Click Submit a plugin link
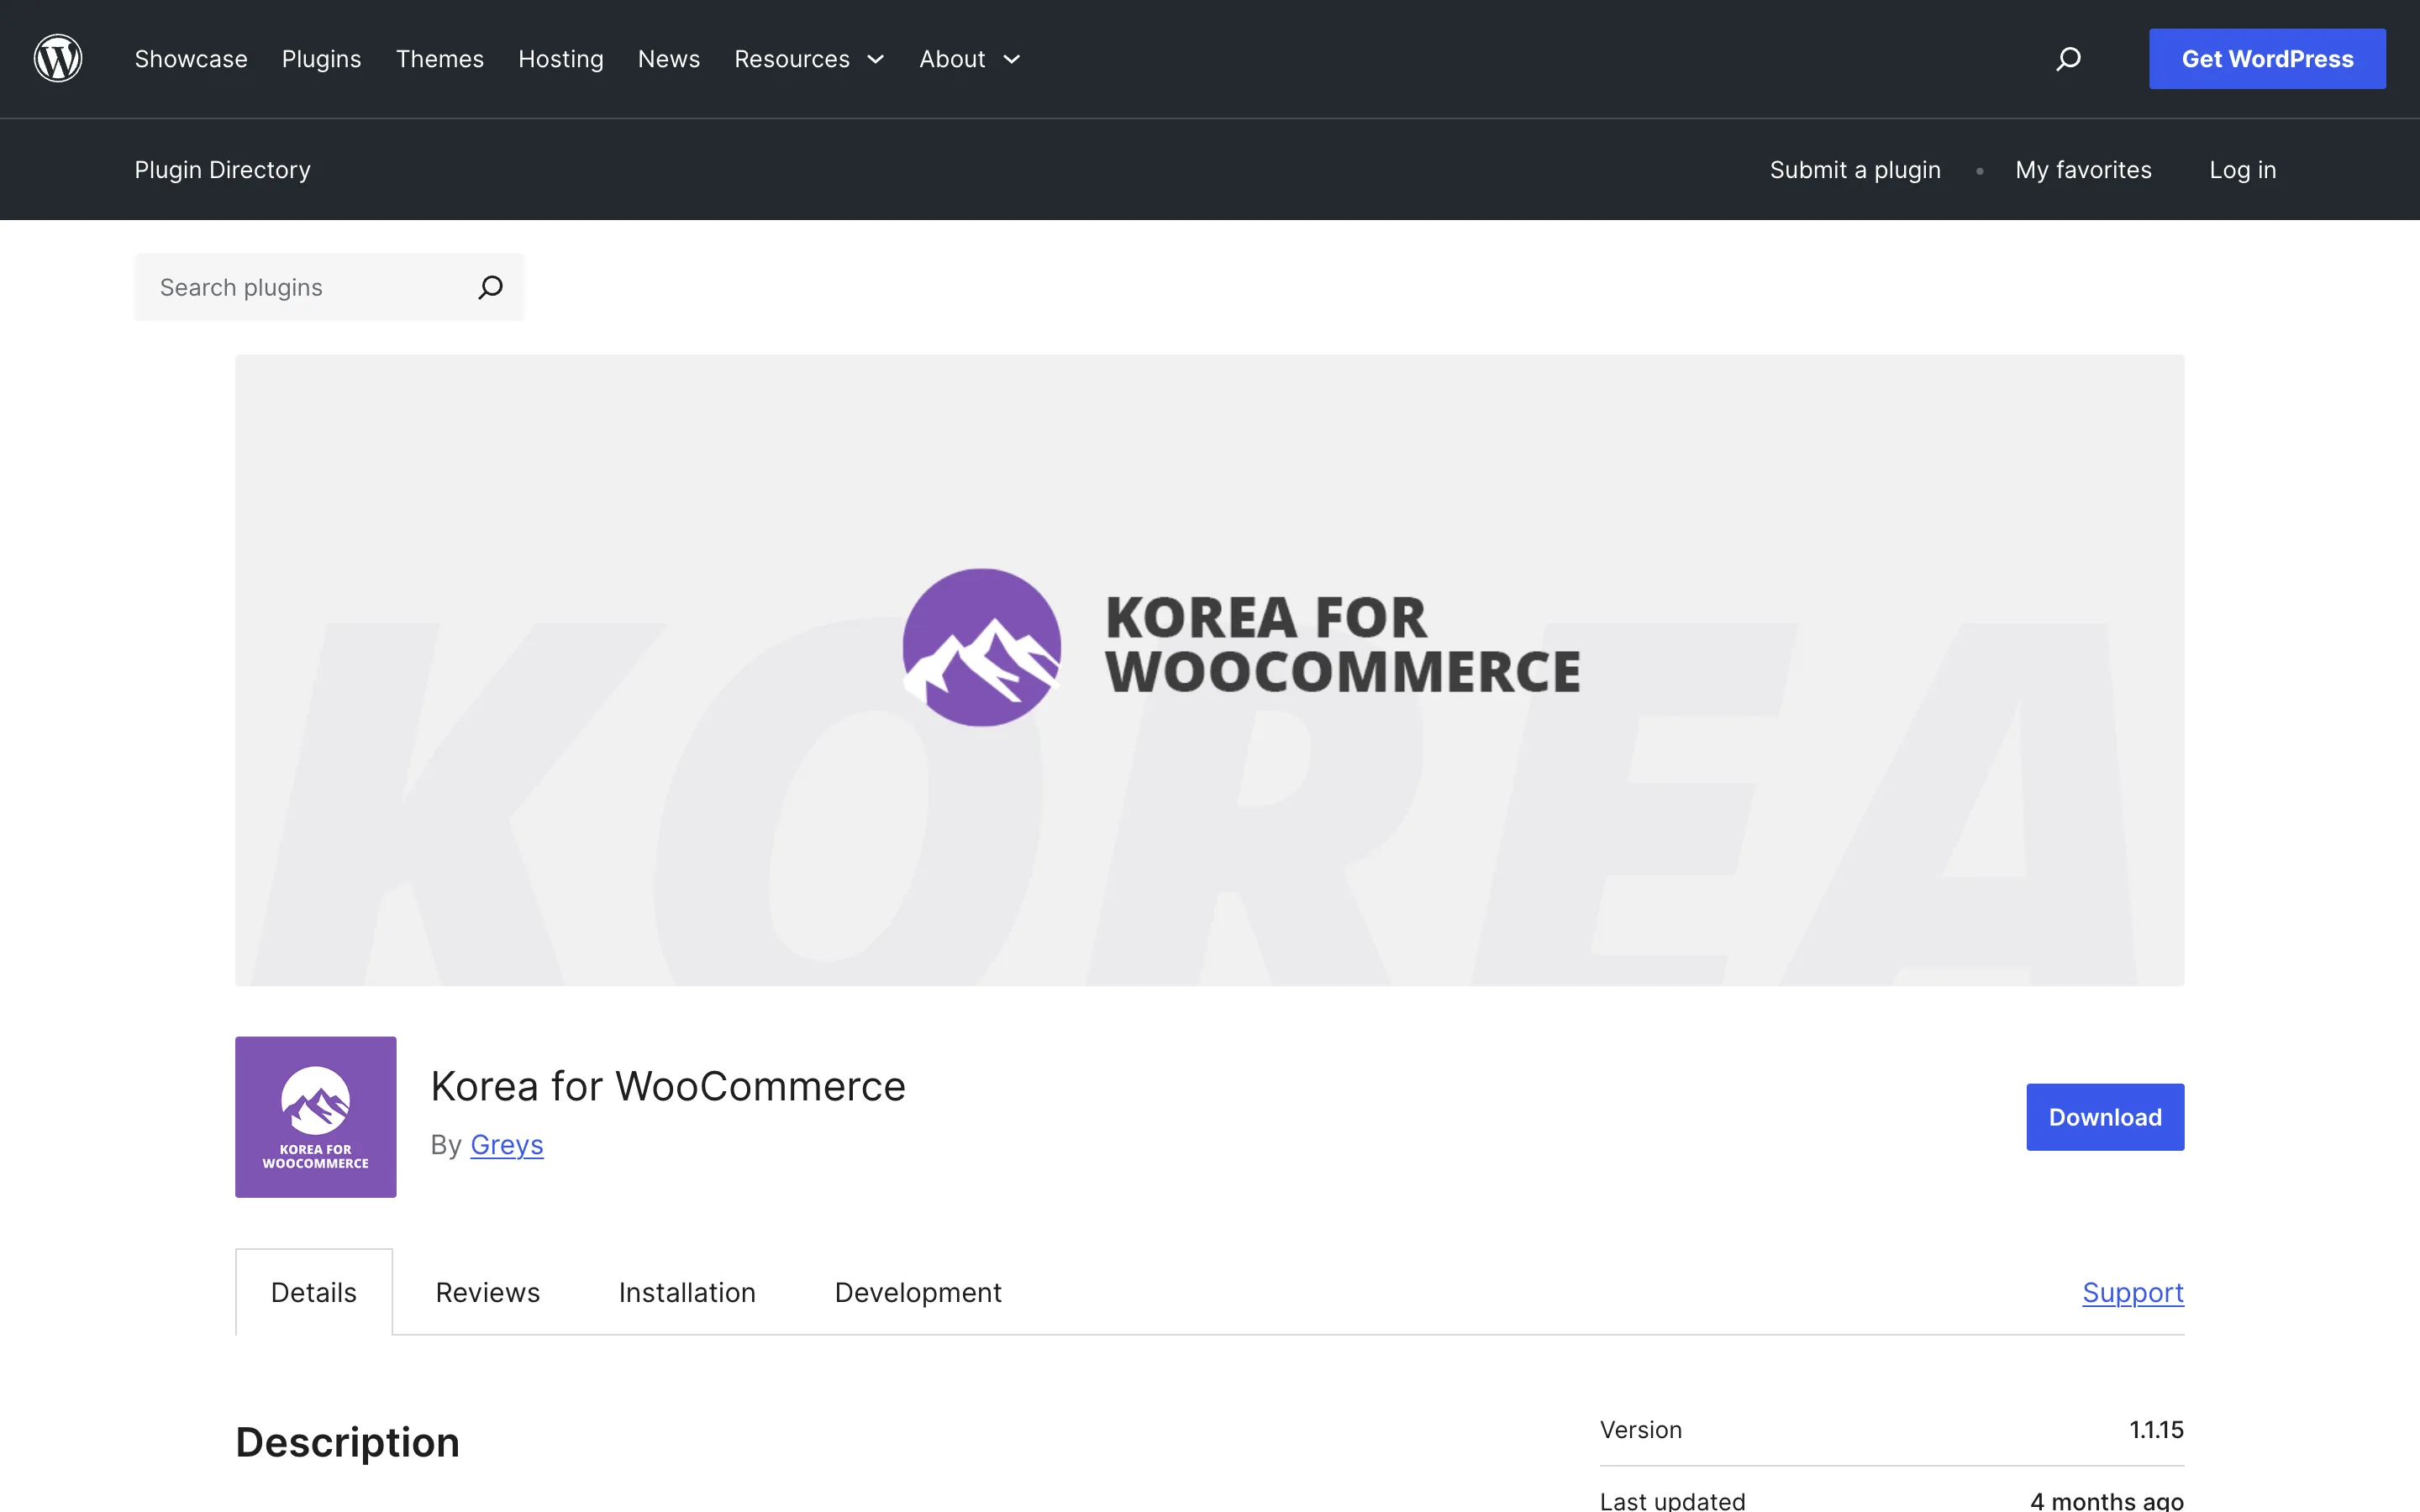This screenshot has height=1512, width=2420. click(x=1855, y=170)
